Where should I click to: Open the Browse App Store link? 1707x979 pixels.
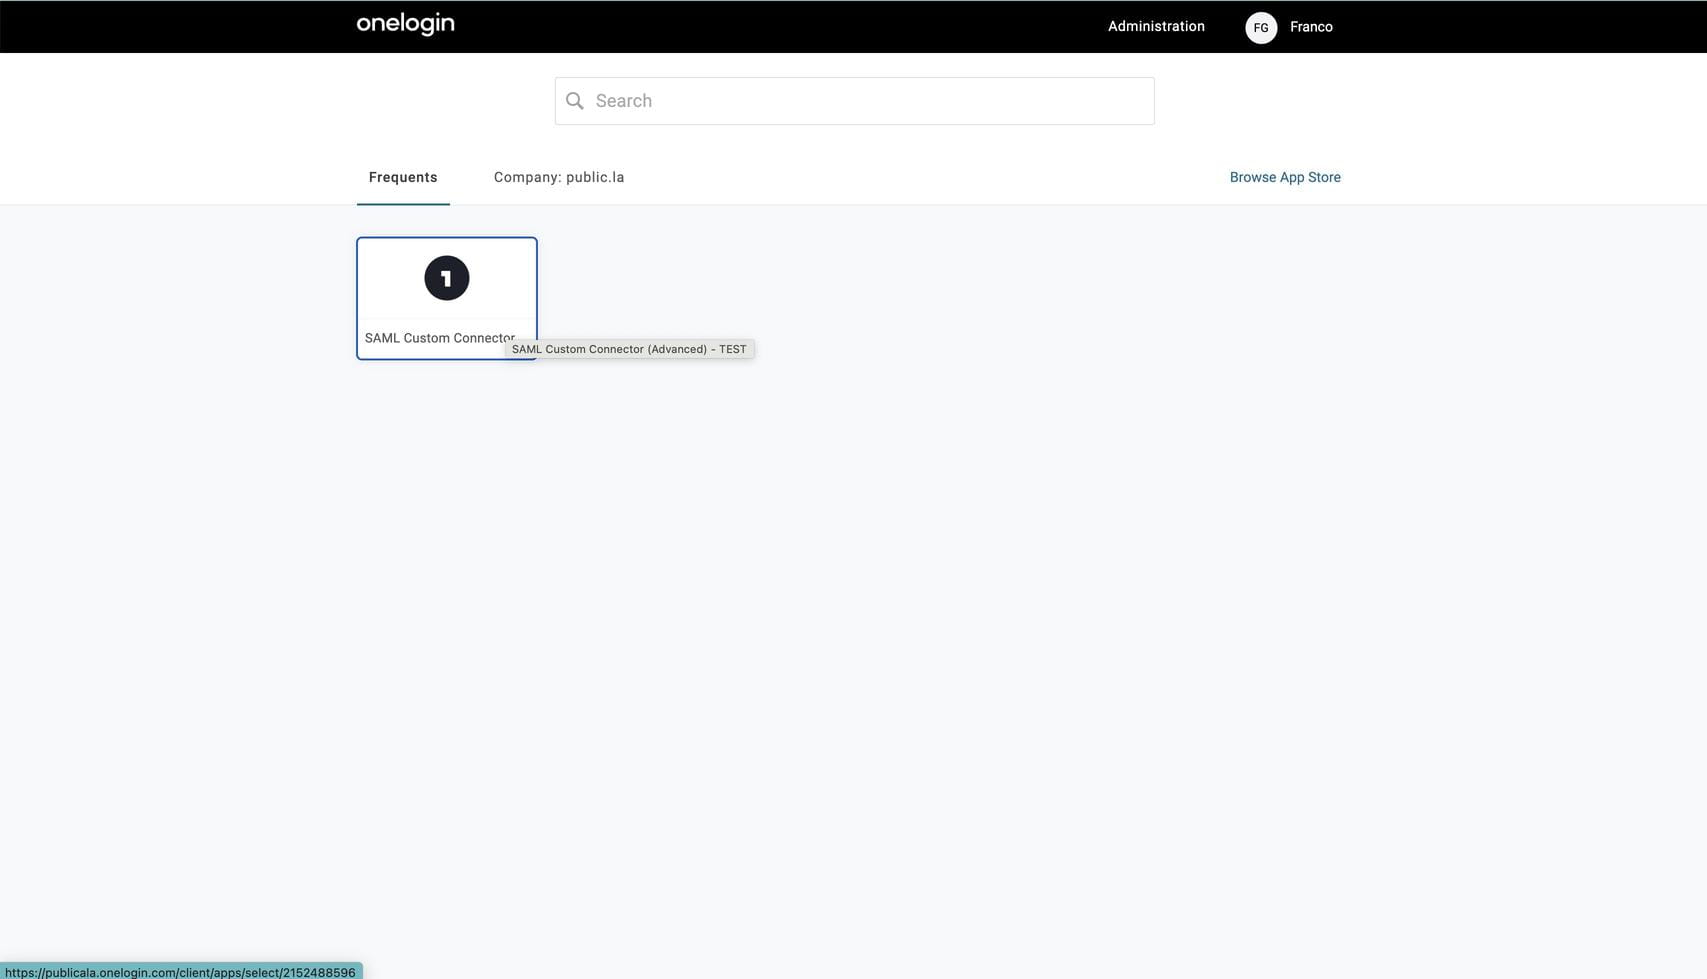pyautogui.click(x=1284, y=177)
